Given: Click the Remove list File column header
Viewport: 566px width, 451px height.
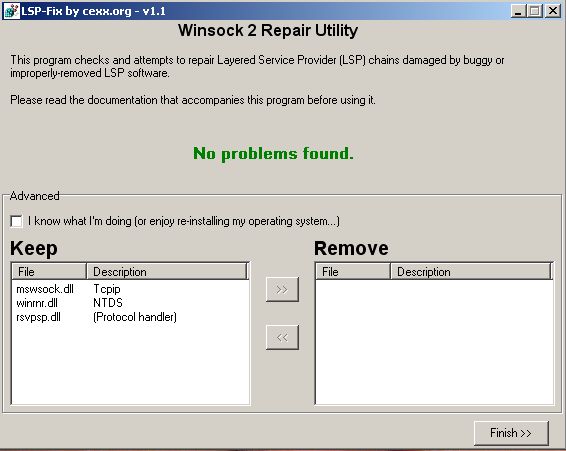Looking at the screenshot, I should [353, 272].
